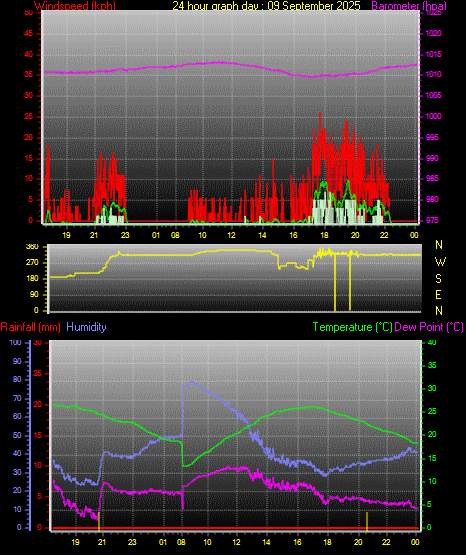Click the 975 barometer axis value
466x555 pixels.
[x=432, y=221]
